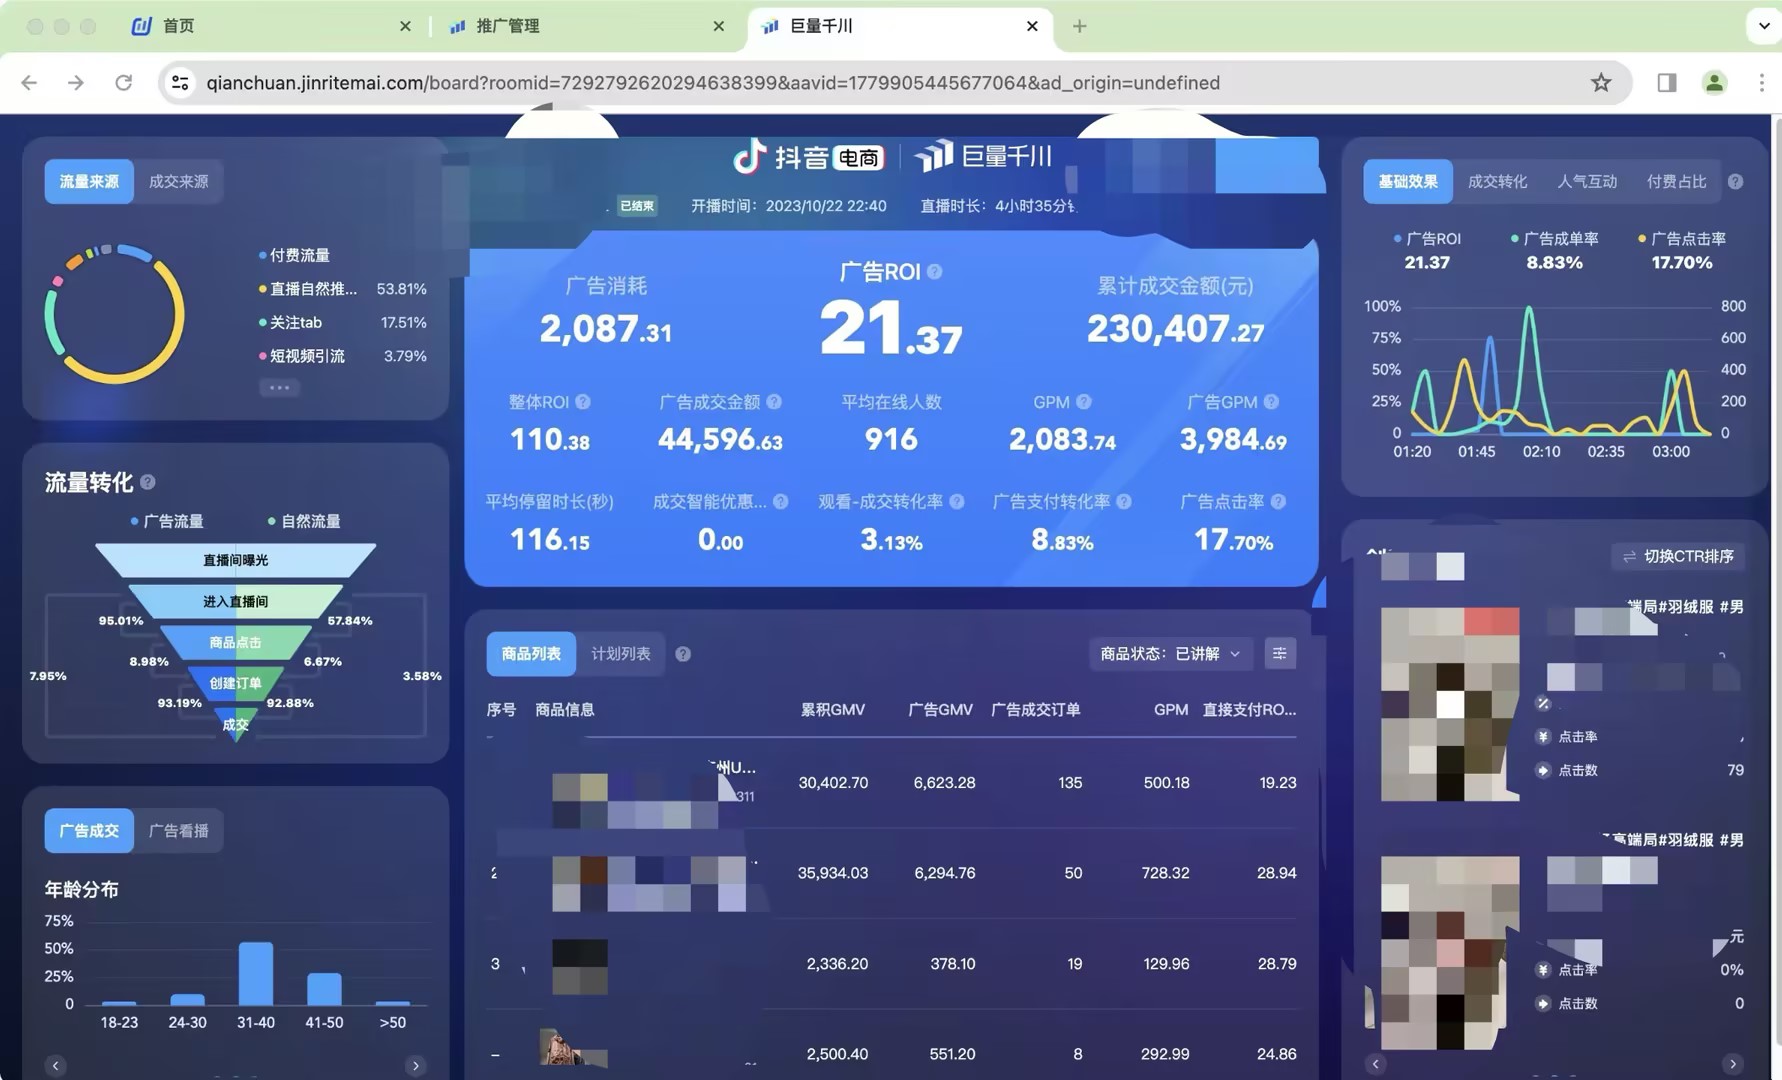The image size is (1782, 1080).
Task: Open the 商品状态: 已讲解 dropdown
Action: [1170, 654]
